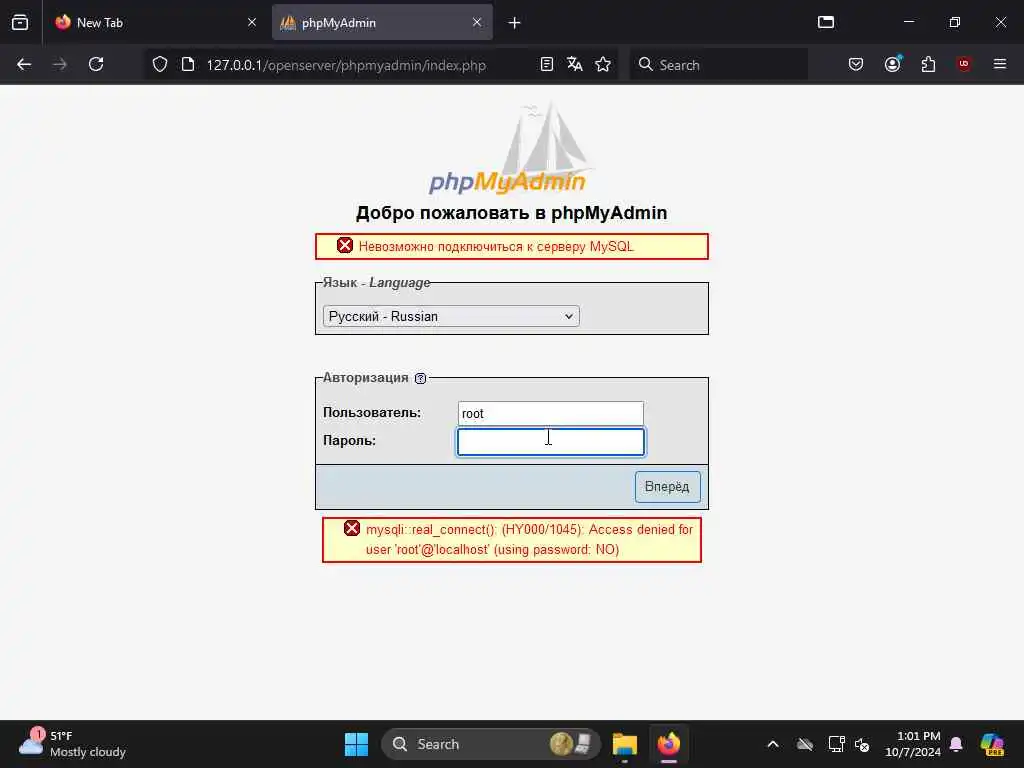
Task: Reload the current page
Action: (96, 64)
